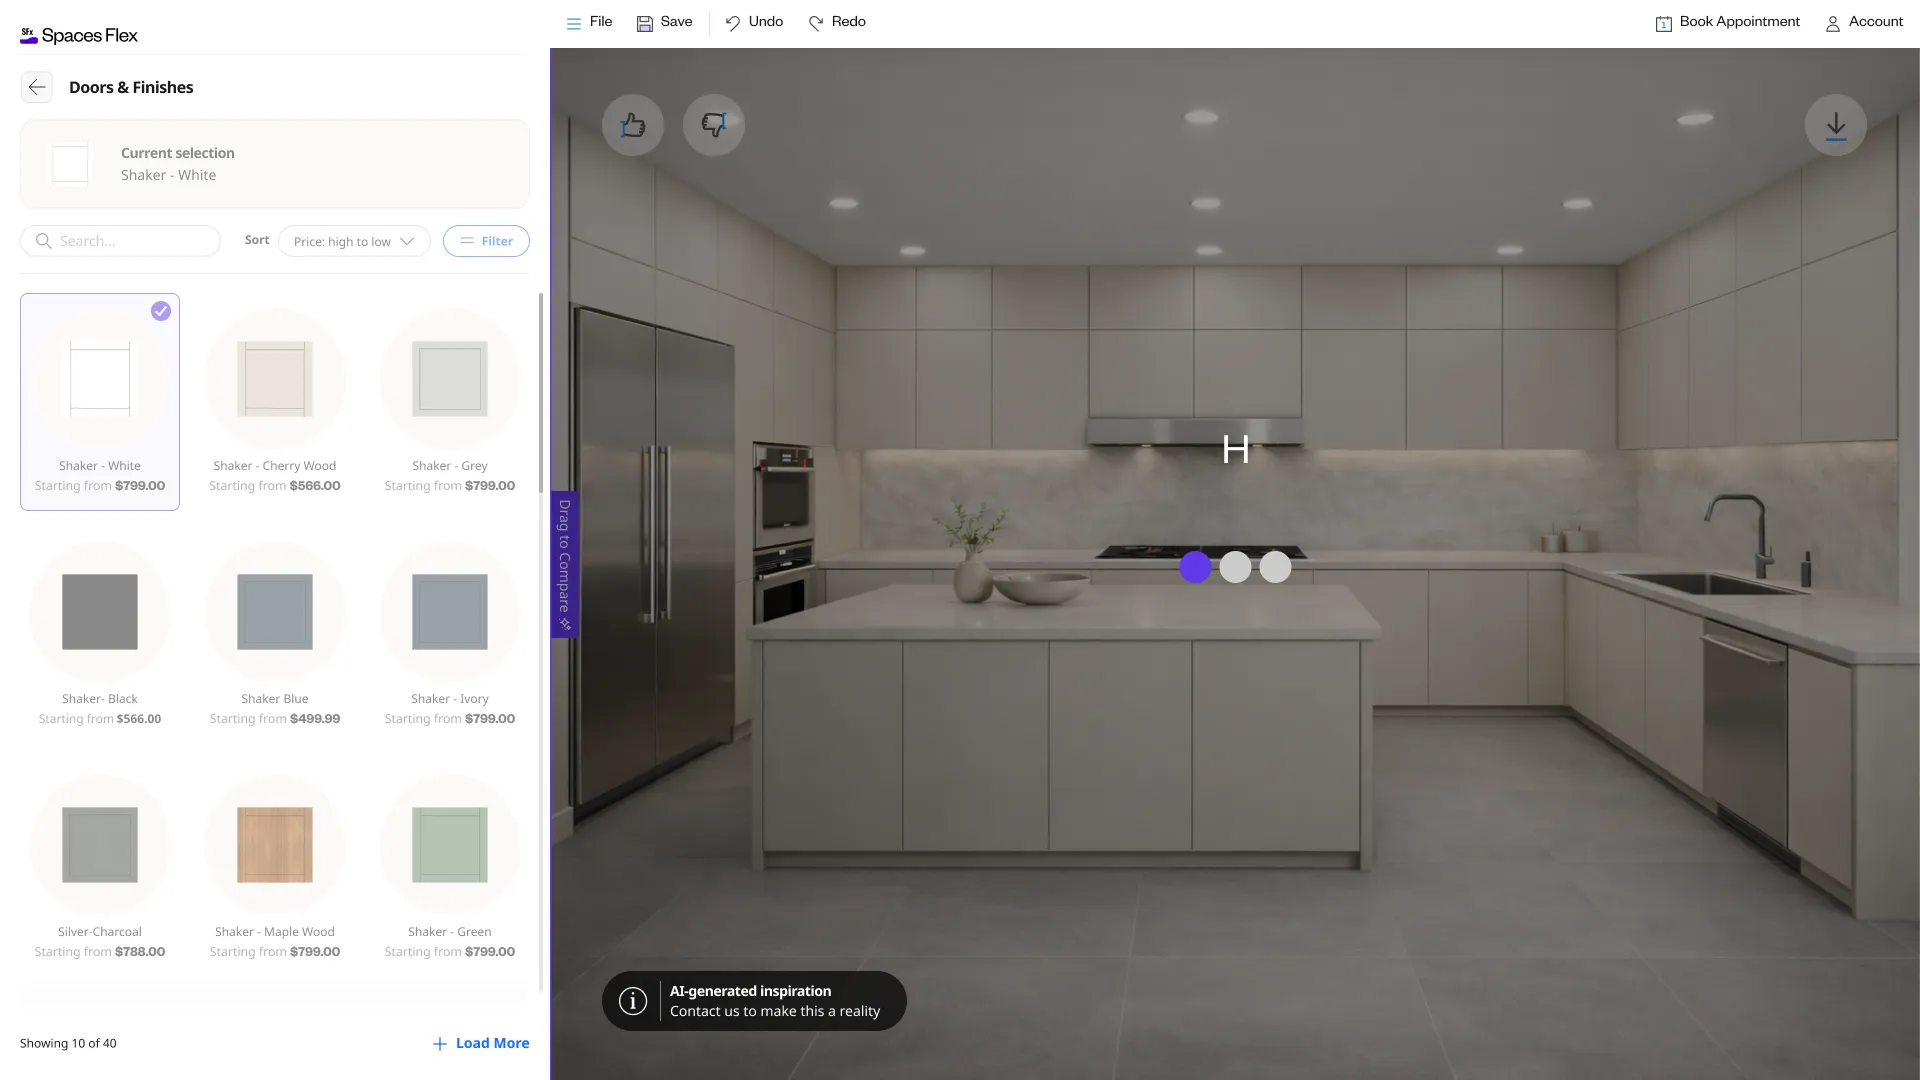Click Silver-Charcoal price $788.00
Screen dimensions: 1920x1080
[140, 952]
